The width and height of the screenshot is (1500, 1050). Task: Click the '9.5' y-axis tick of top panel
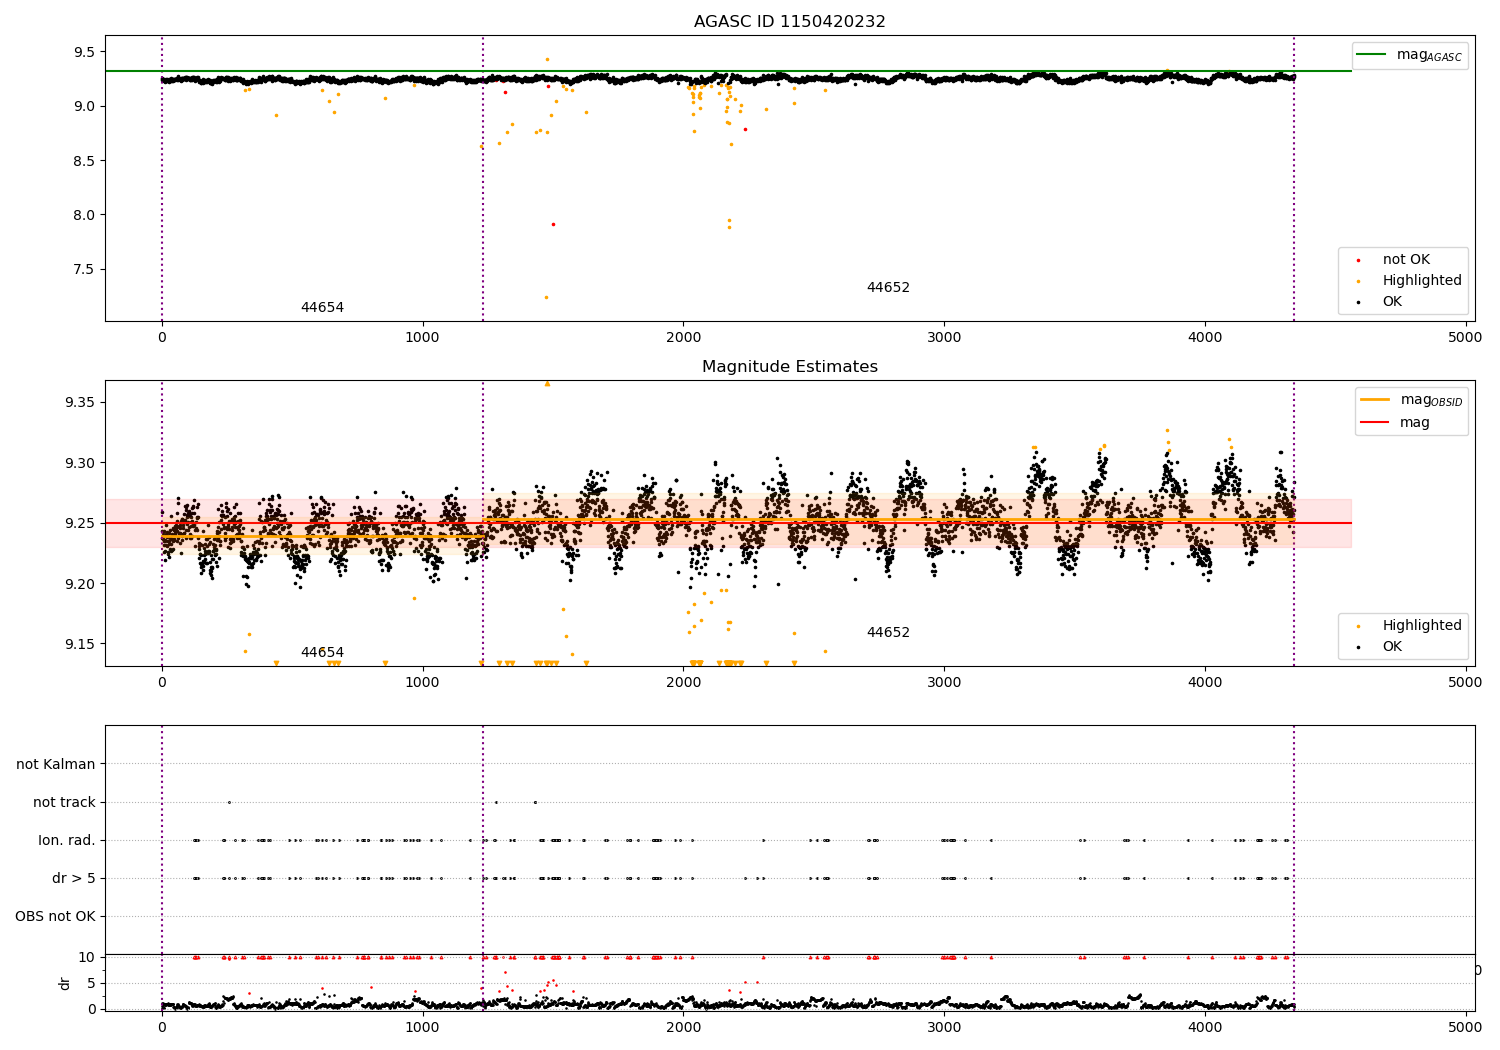click(85, 52)
